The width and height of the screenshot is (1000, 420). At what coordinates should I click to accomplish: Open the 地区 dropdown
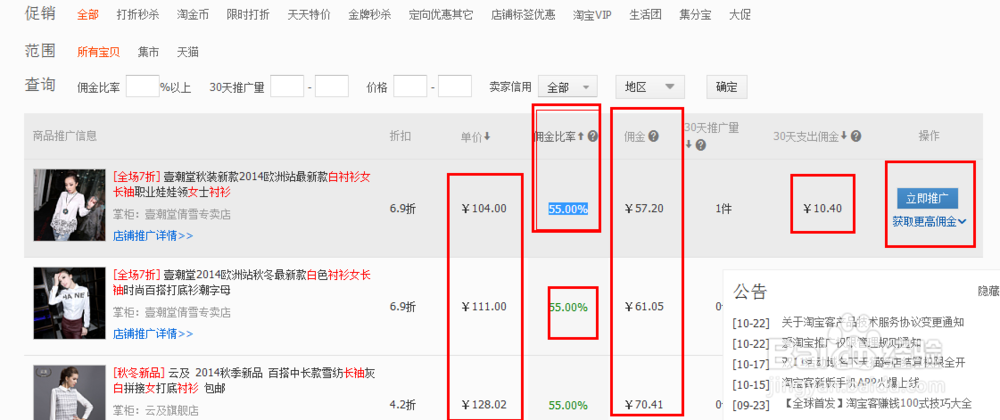650,87
